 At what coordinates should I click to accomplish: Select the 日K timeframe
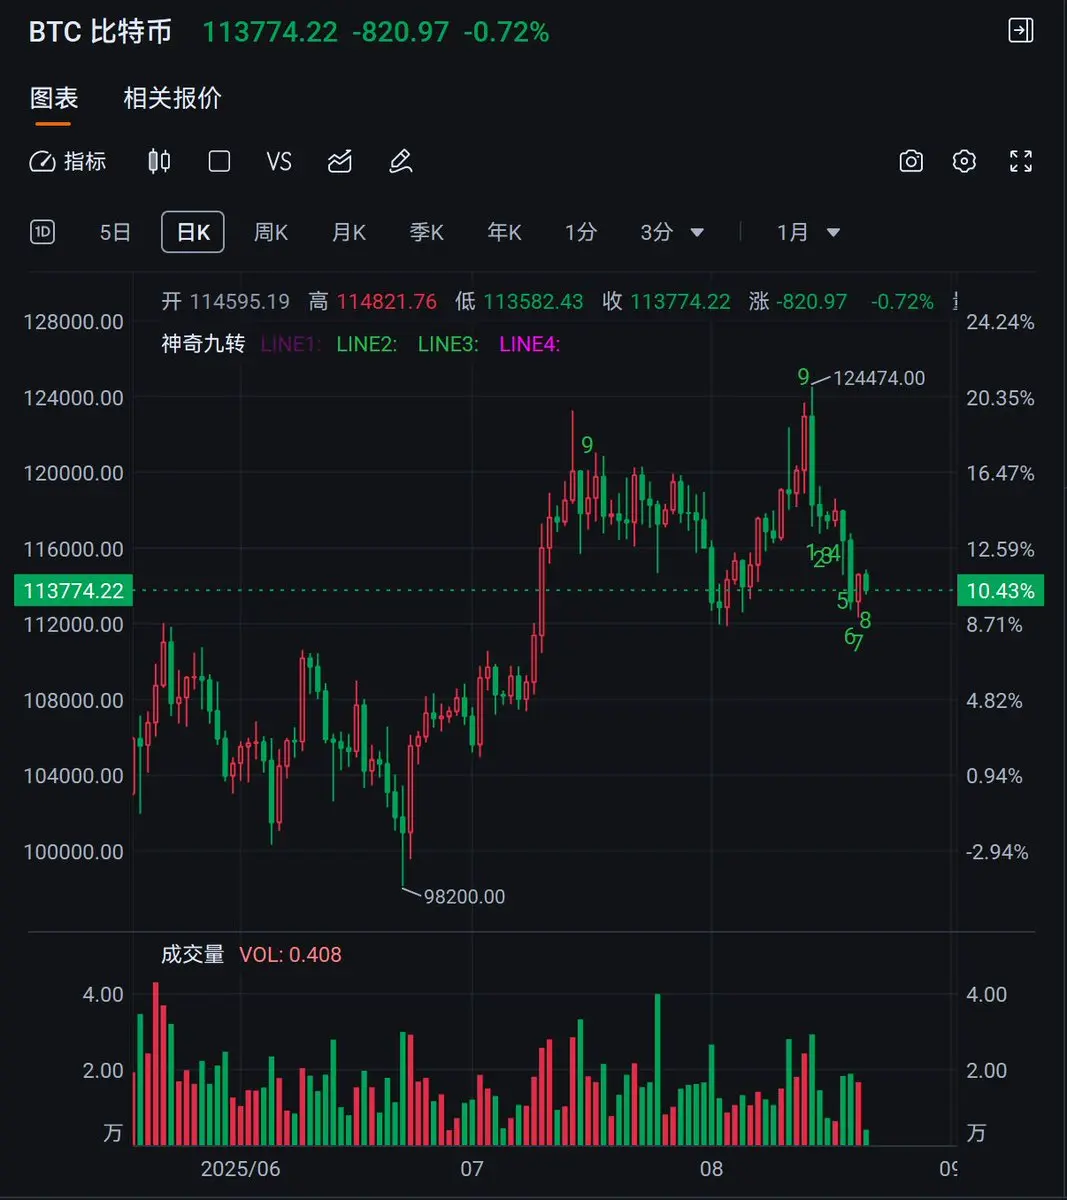tap(193, 232)
